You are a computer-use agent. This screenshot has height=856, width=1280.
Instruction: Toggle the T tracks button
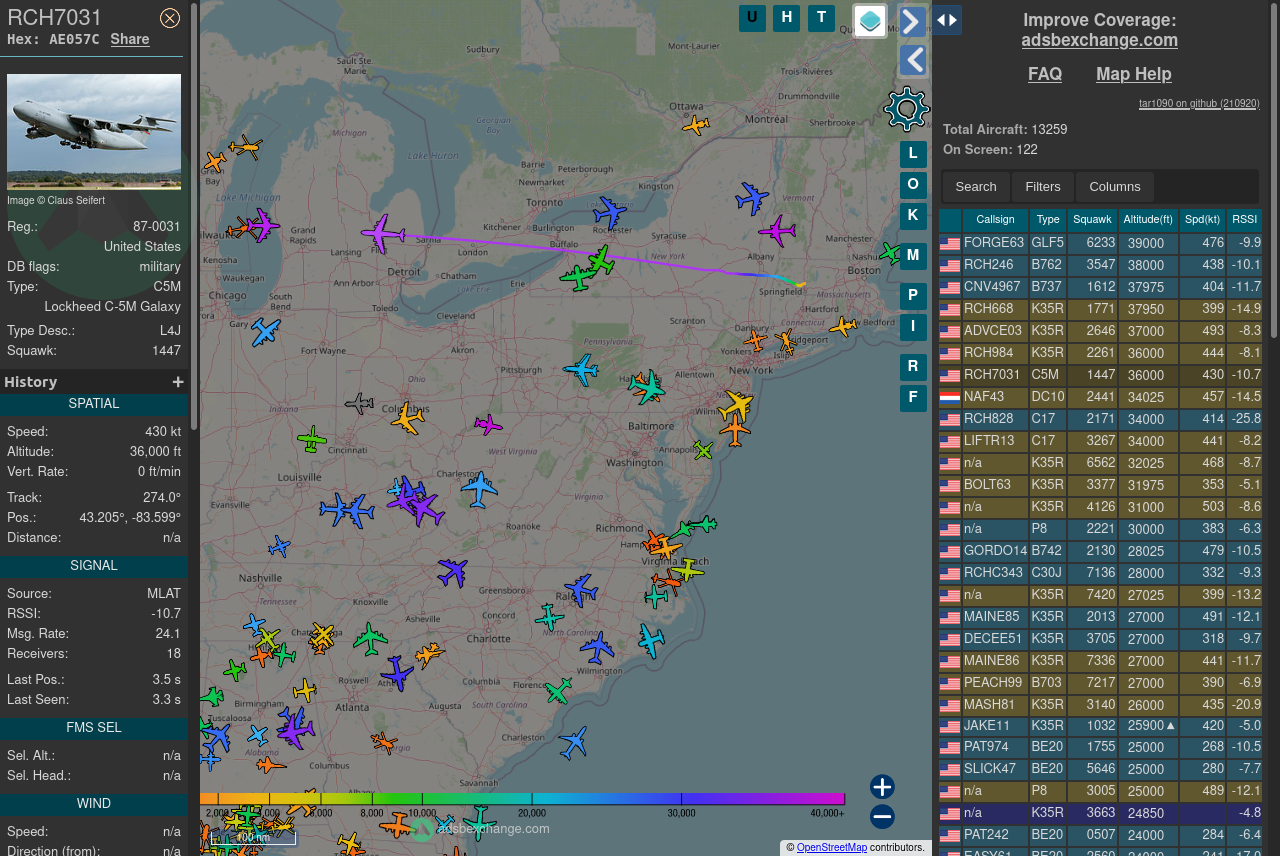[821, 18]
